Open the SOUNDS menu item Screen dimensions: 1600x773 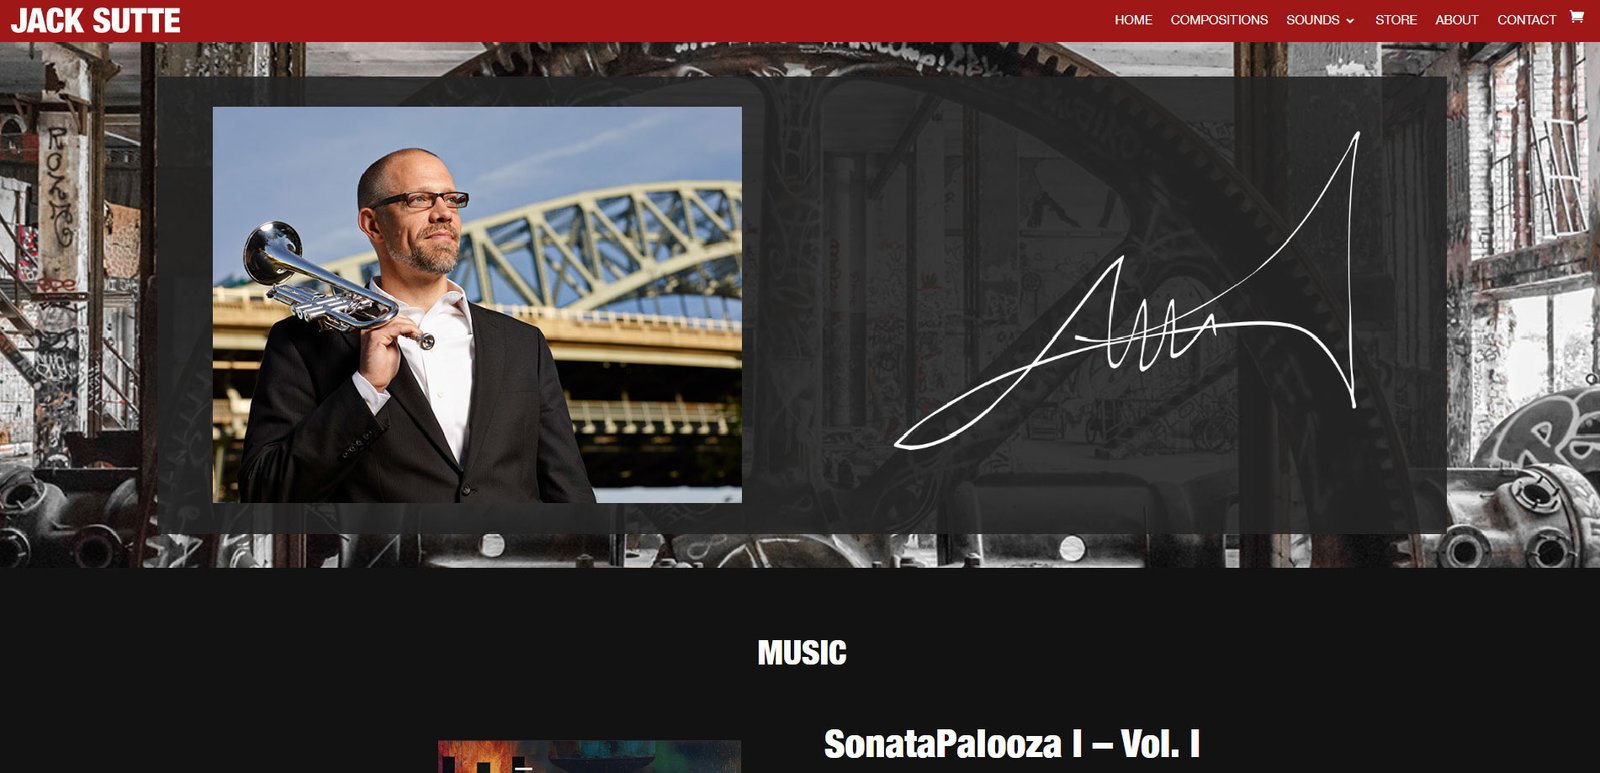(x=1313, y=20)
